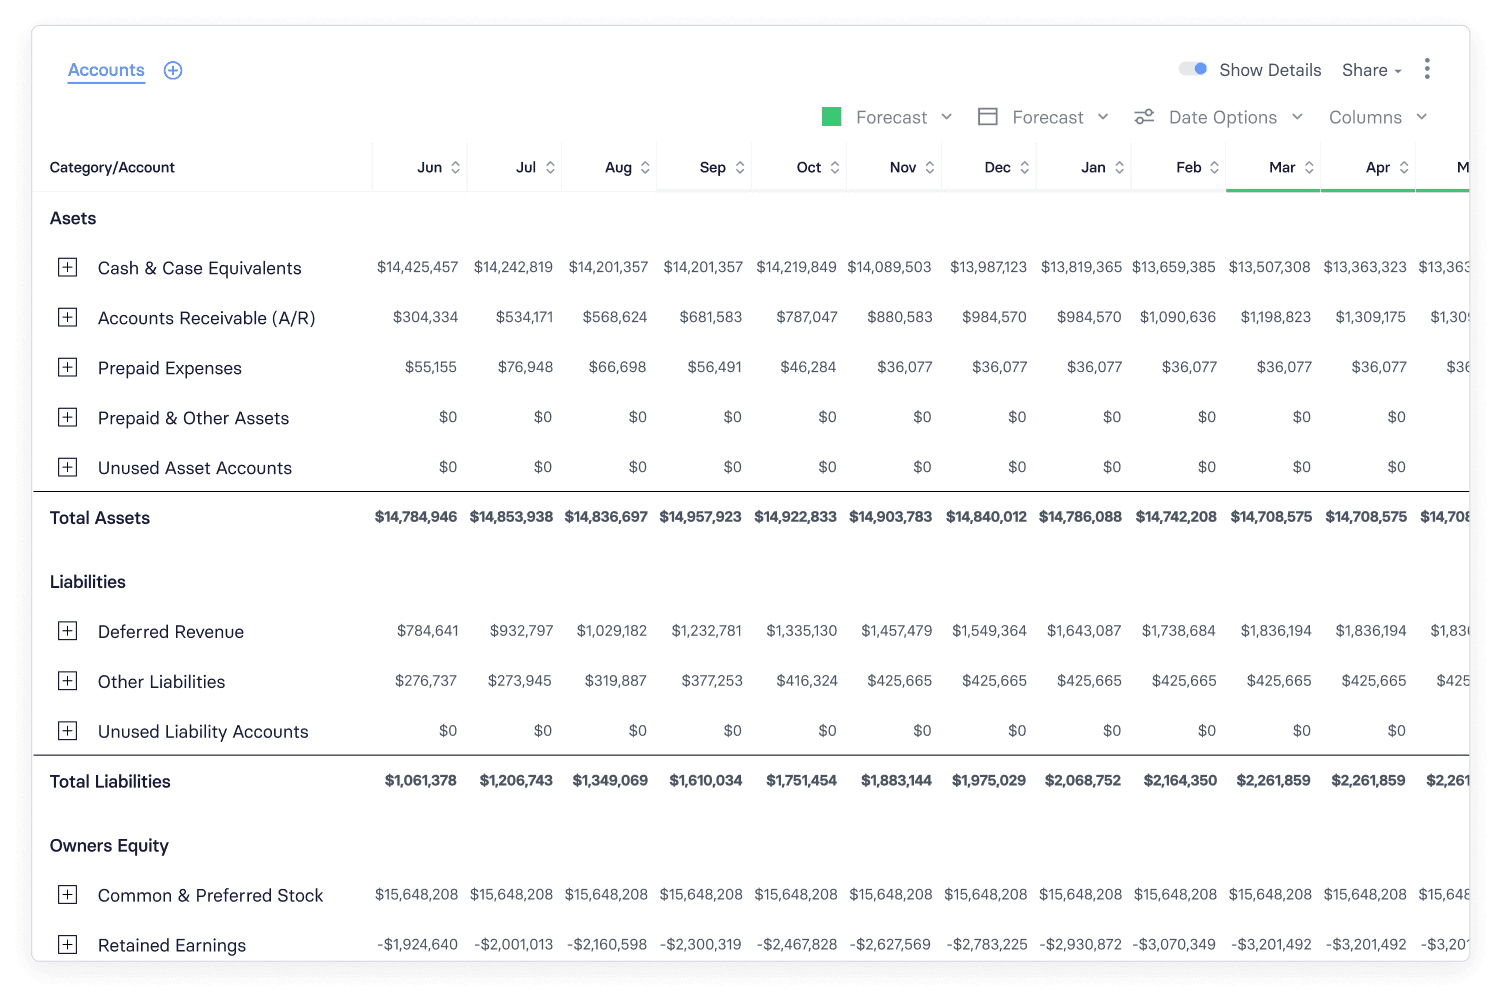Click the $304,334 A/R value

tap(425, 317)
